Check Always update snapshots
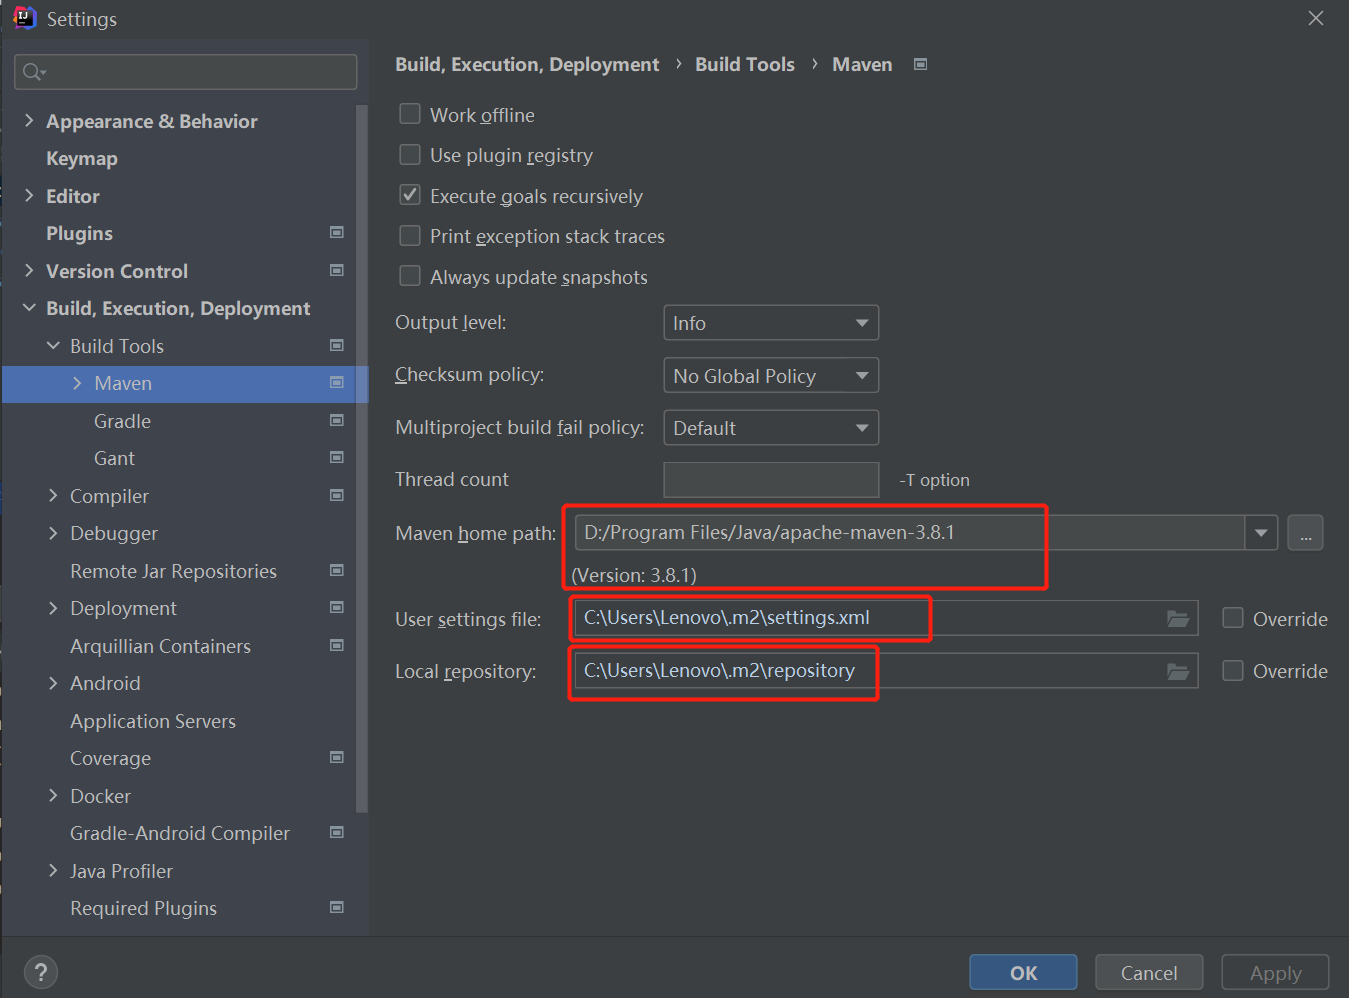 tap(410, 276)
